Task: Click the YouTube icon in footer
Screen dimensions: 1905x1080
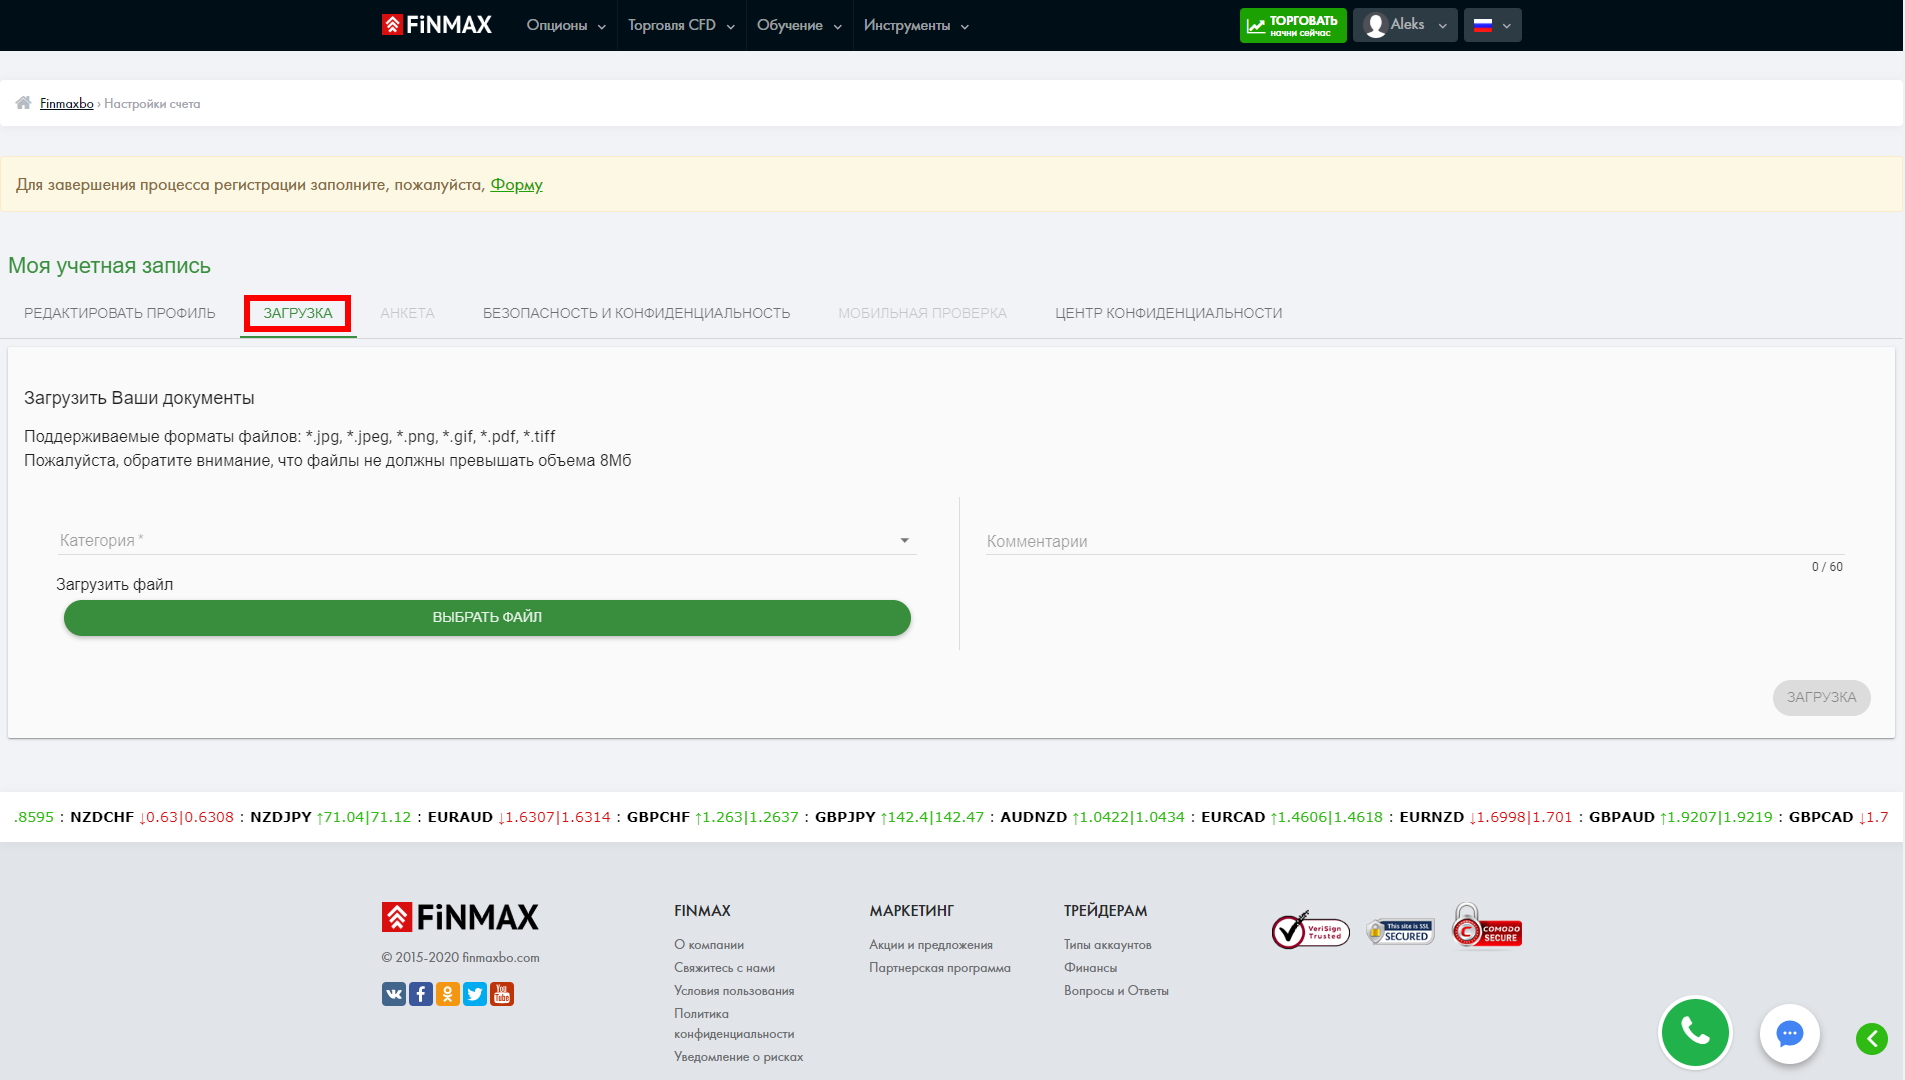Action: [x=502, y=994]
